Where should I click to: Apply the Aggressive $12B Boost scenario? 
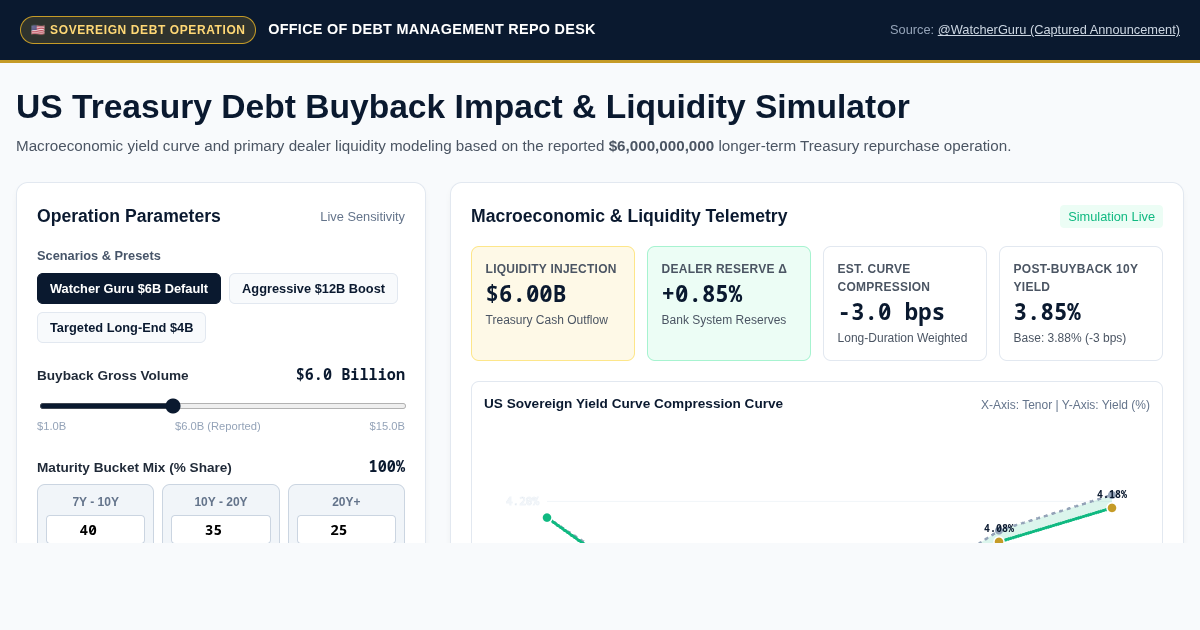(x=313, y=289)
